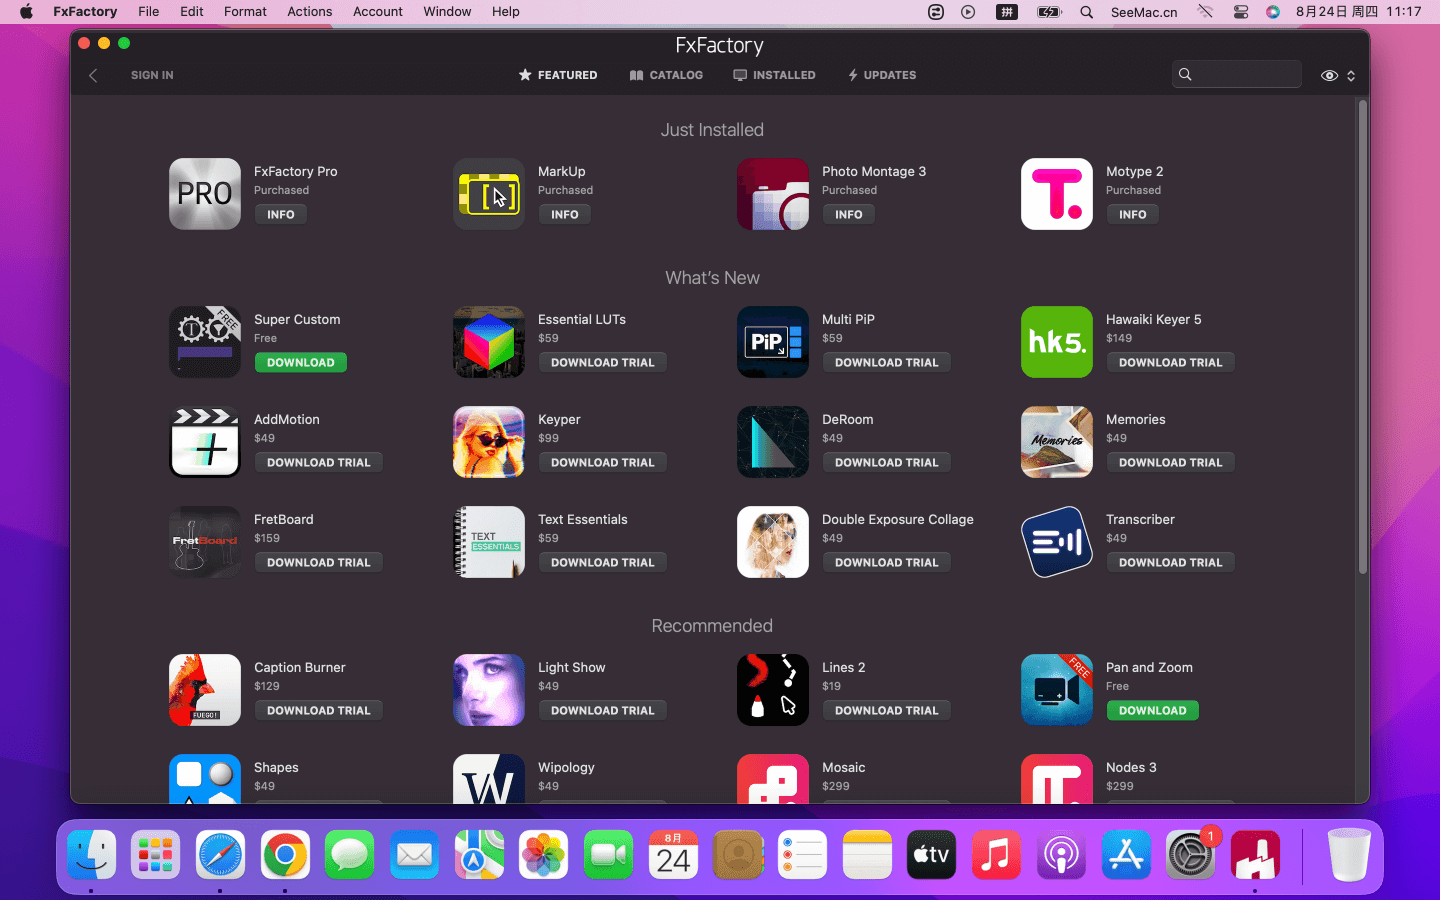Click INFO button for Photo Montage 3
The image size is (1440, 900).
pyautogui.click(x=849, y=214)
